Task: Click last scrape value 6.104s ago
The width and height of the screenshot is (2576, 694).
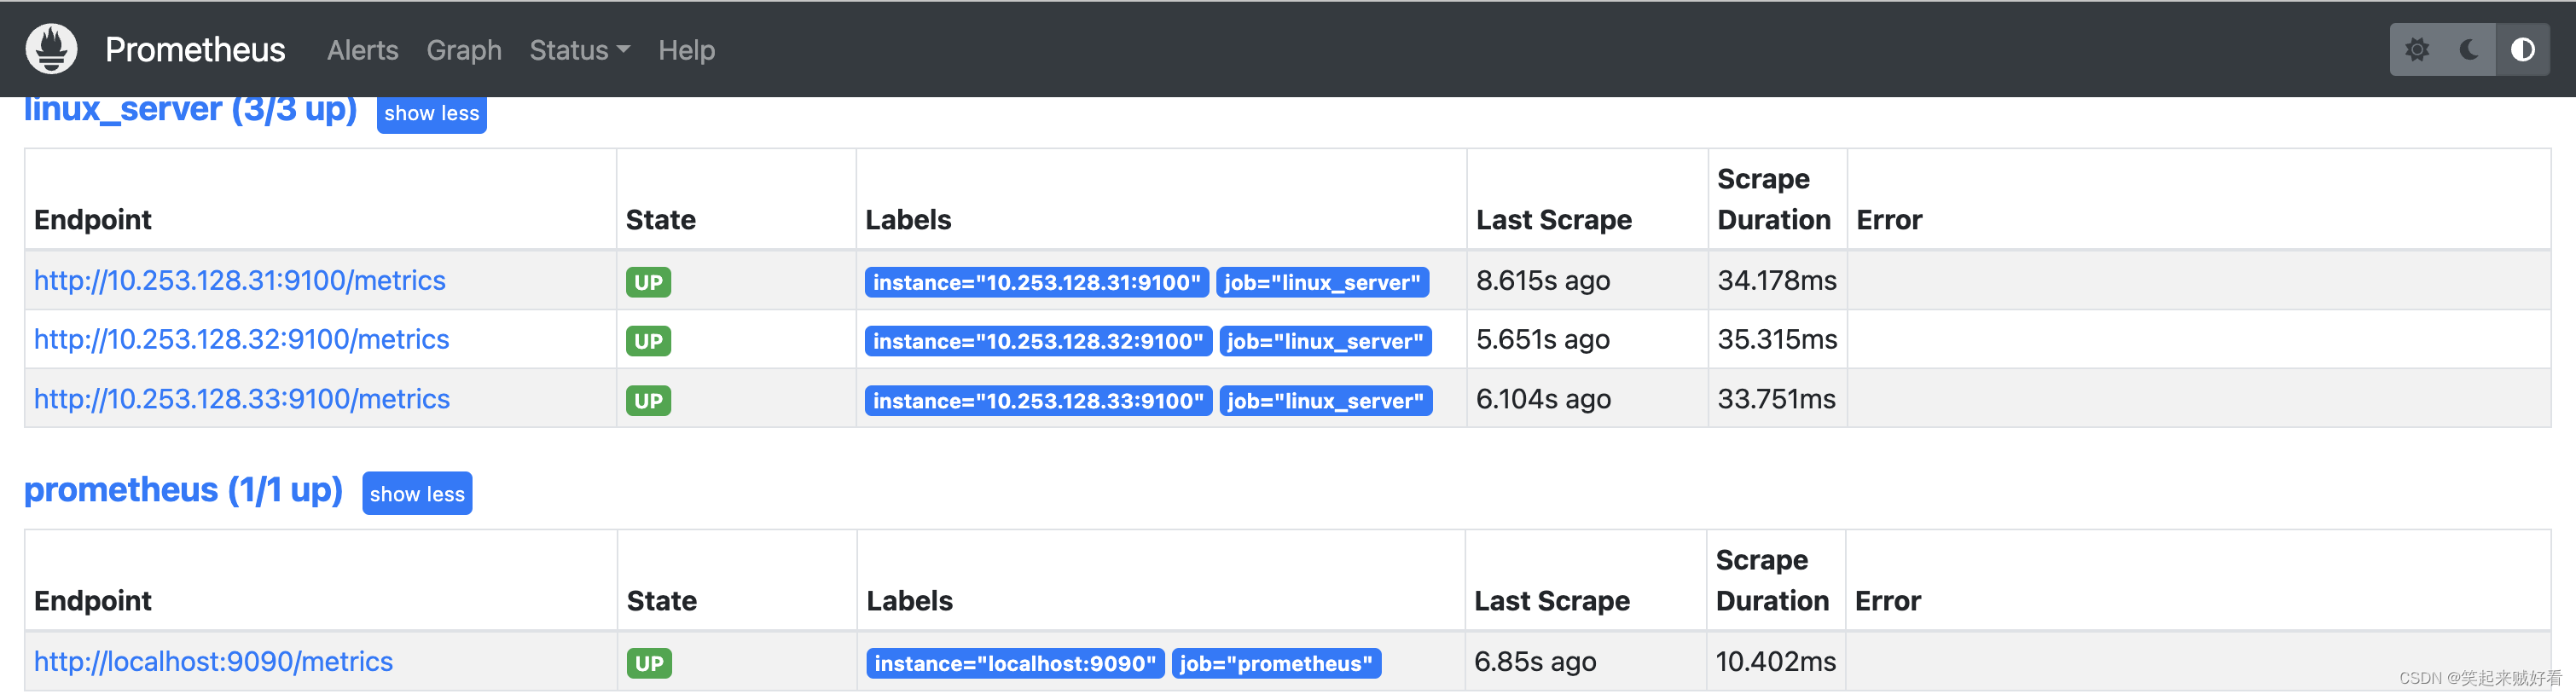Action: pos(1543,399)
